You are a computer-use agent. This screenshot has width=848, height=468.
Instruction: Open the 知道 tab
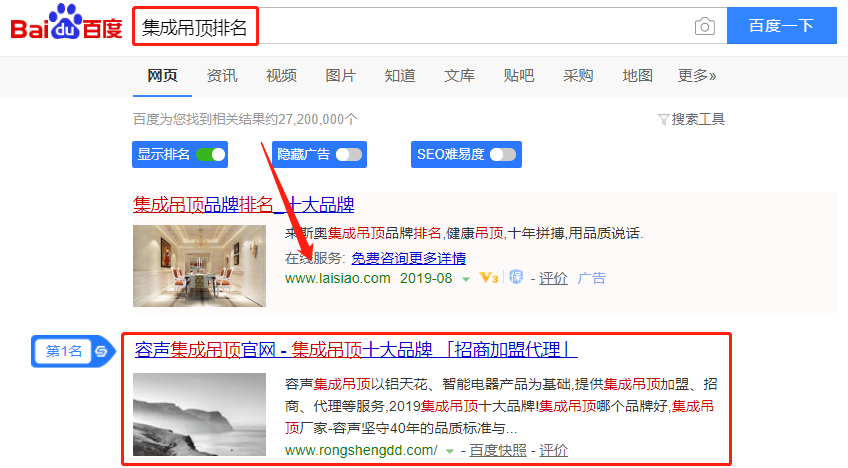point(400,76)
